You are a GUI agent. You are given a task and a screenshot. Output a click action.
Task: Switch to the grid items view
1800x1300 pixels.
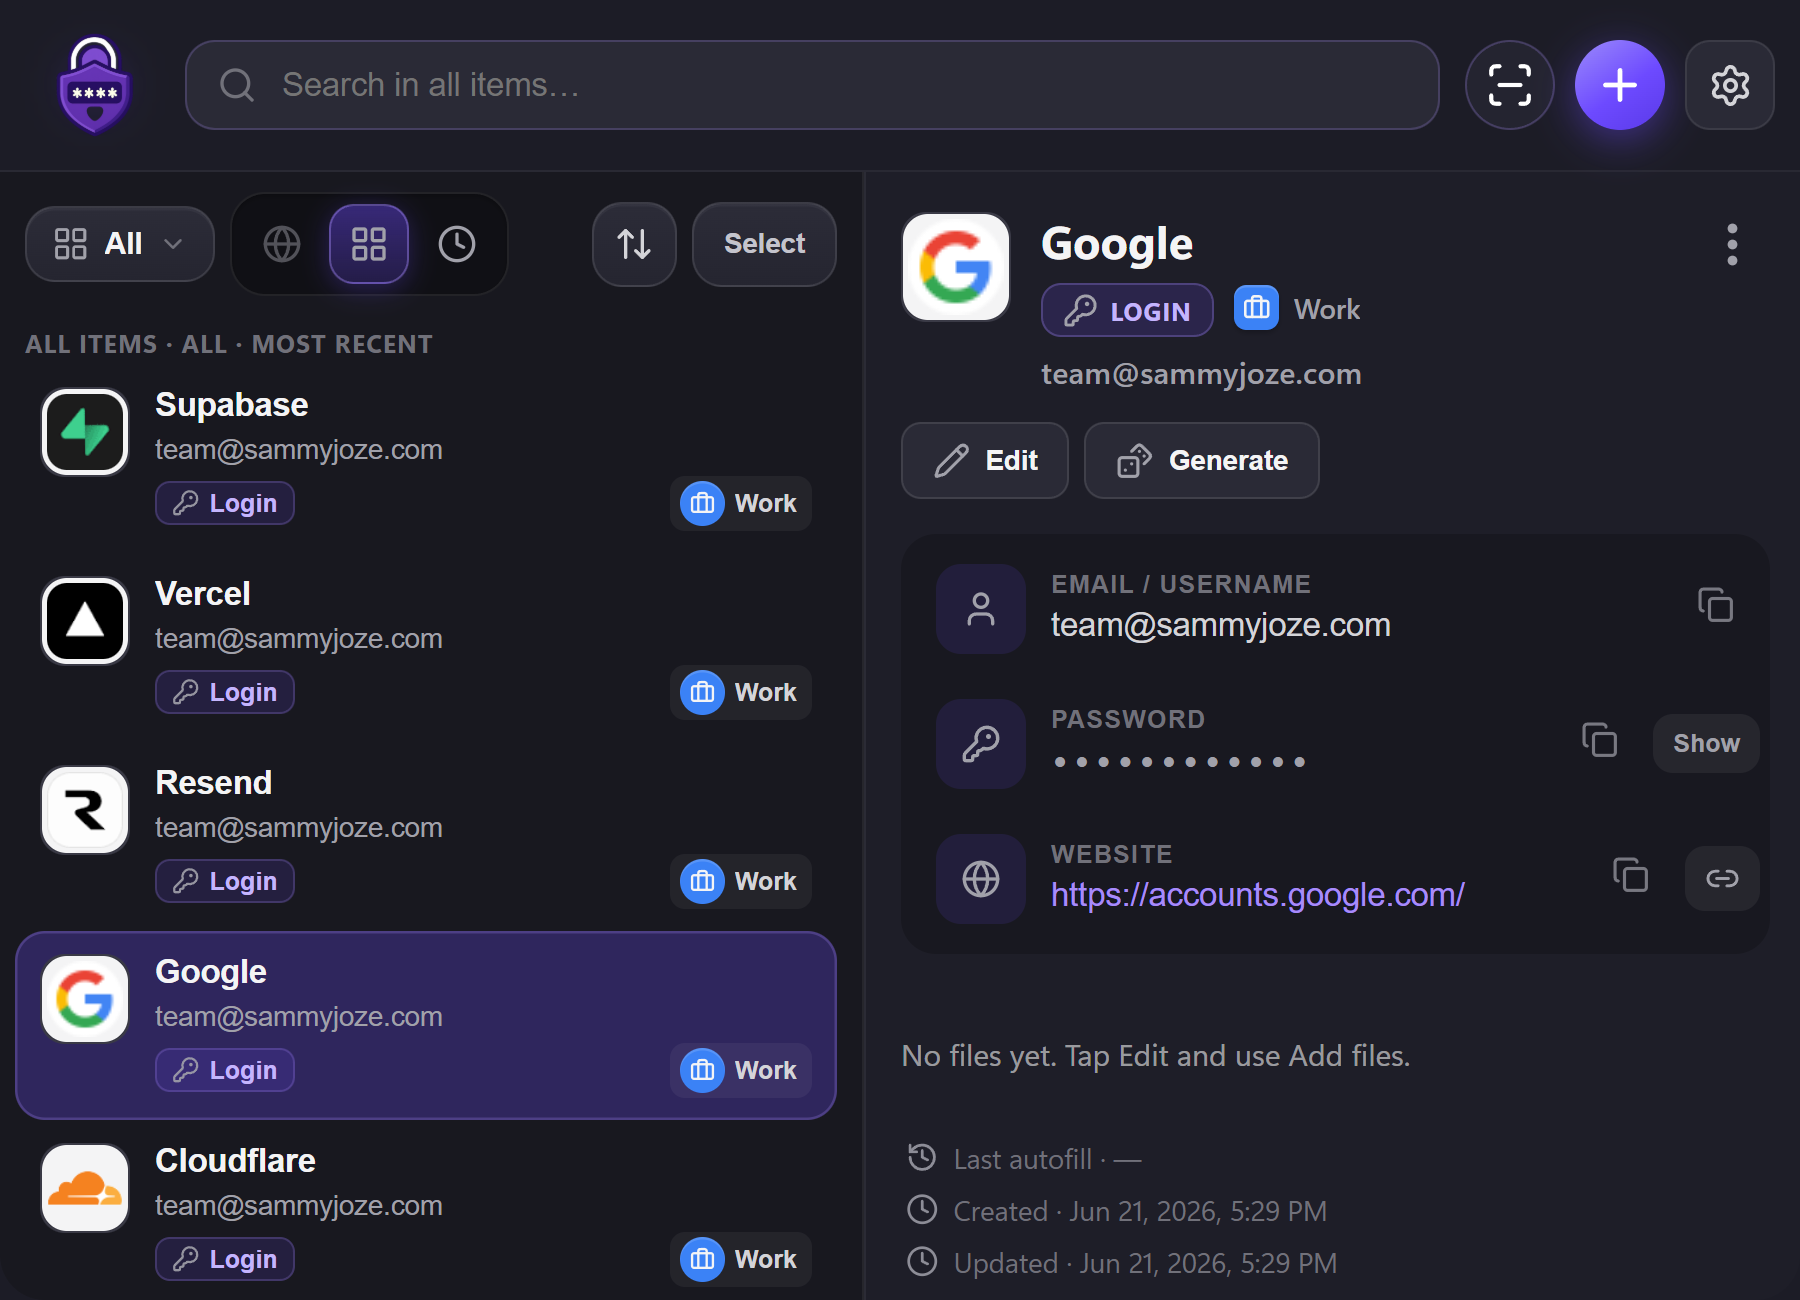pyautogui.click(x=369, y=244)
